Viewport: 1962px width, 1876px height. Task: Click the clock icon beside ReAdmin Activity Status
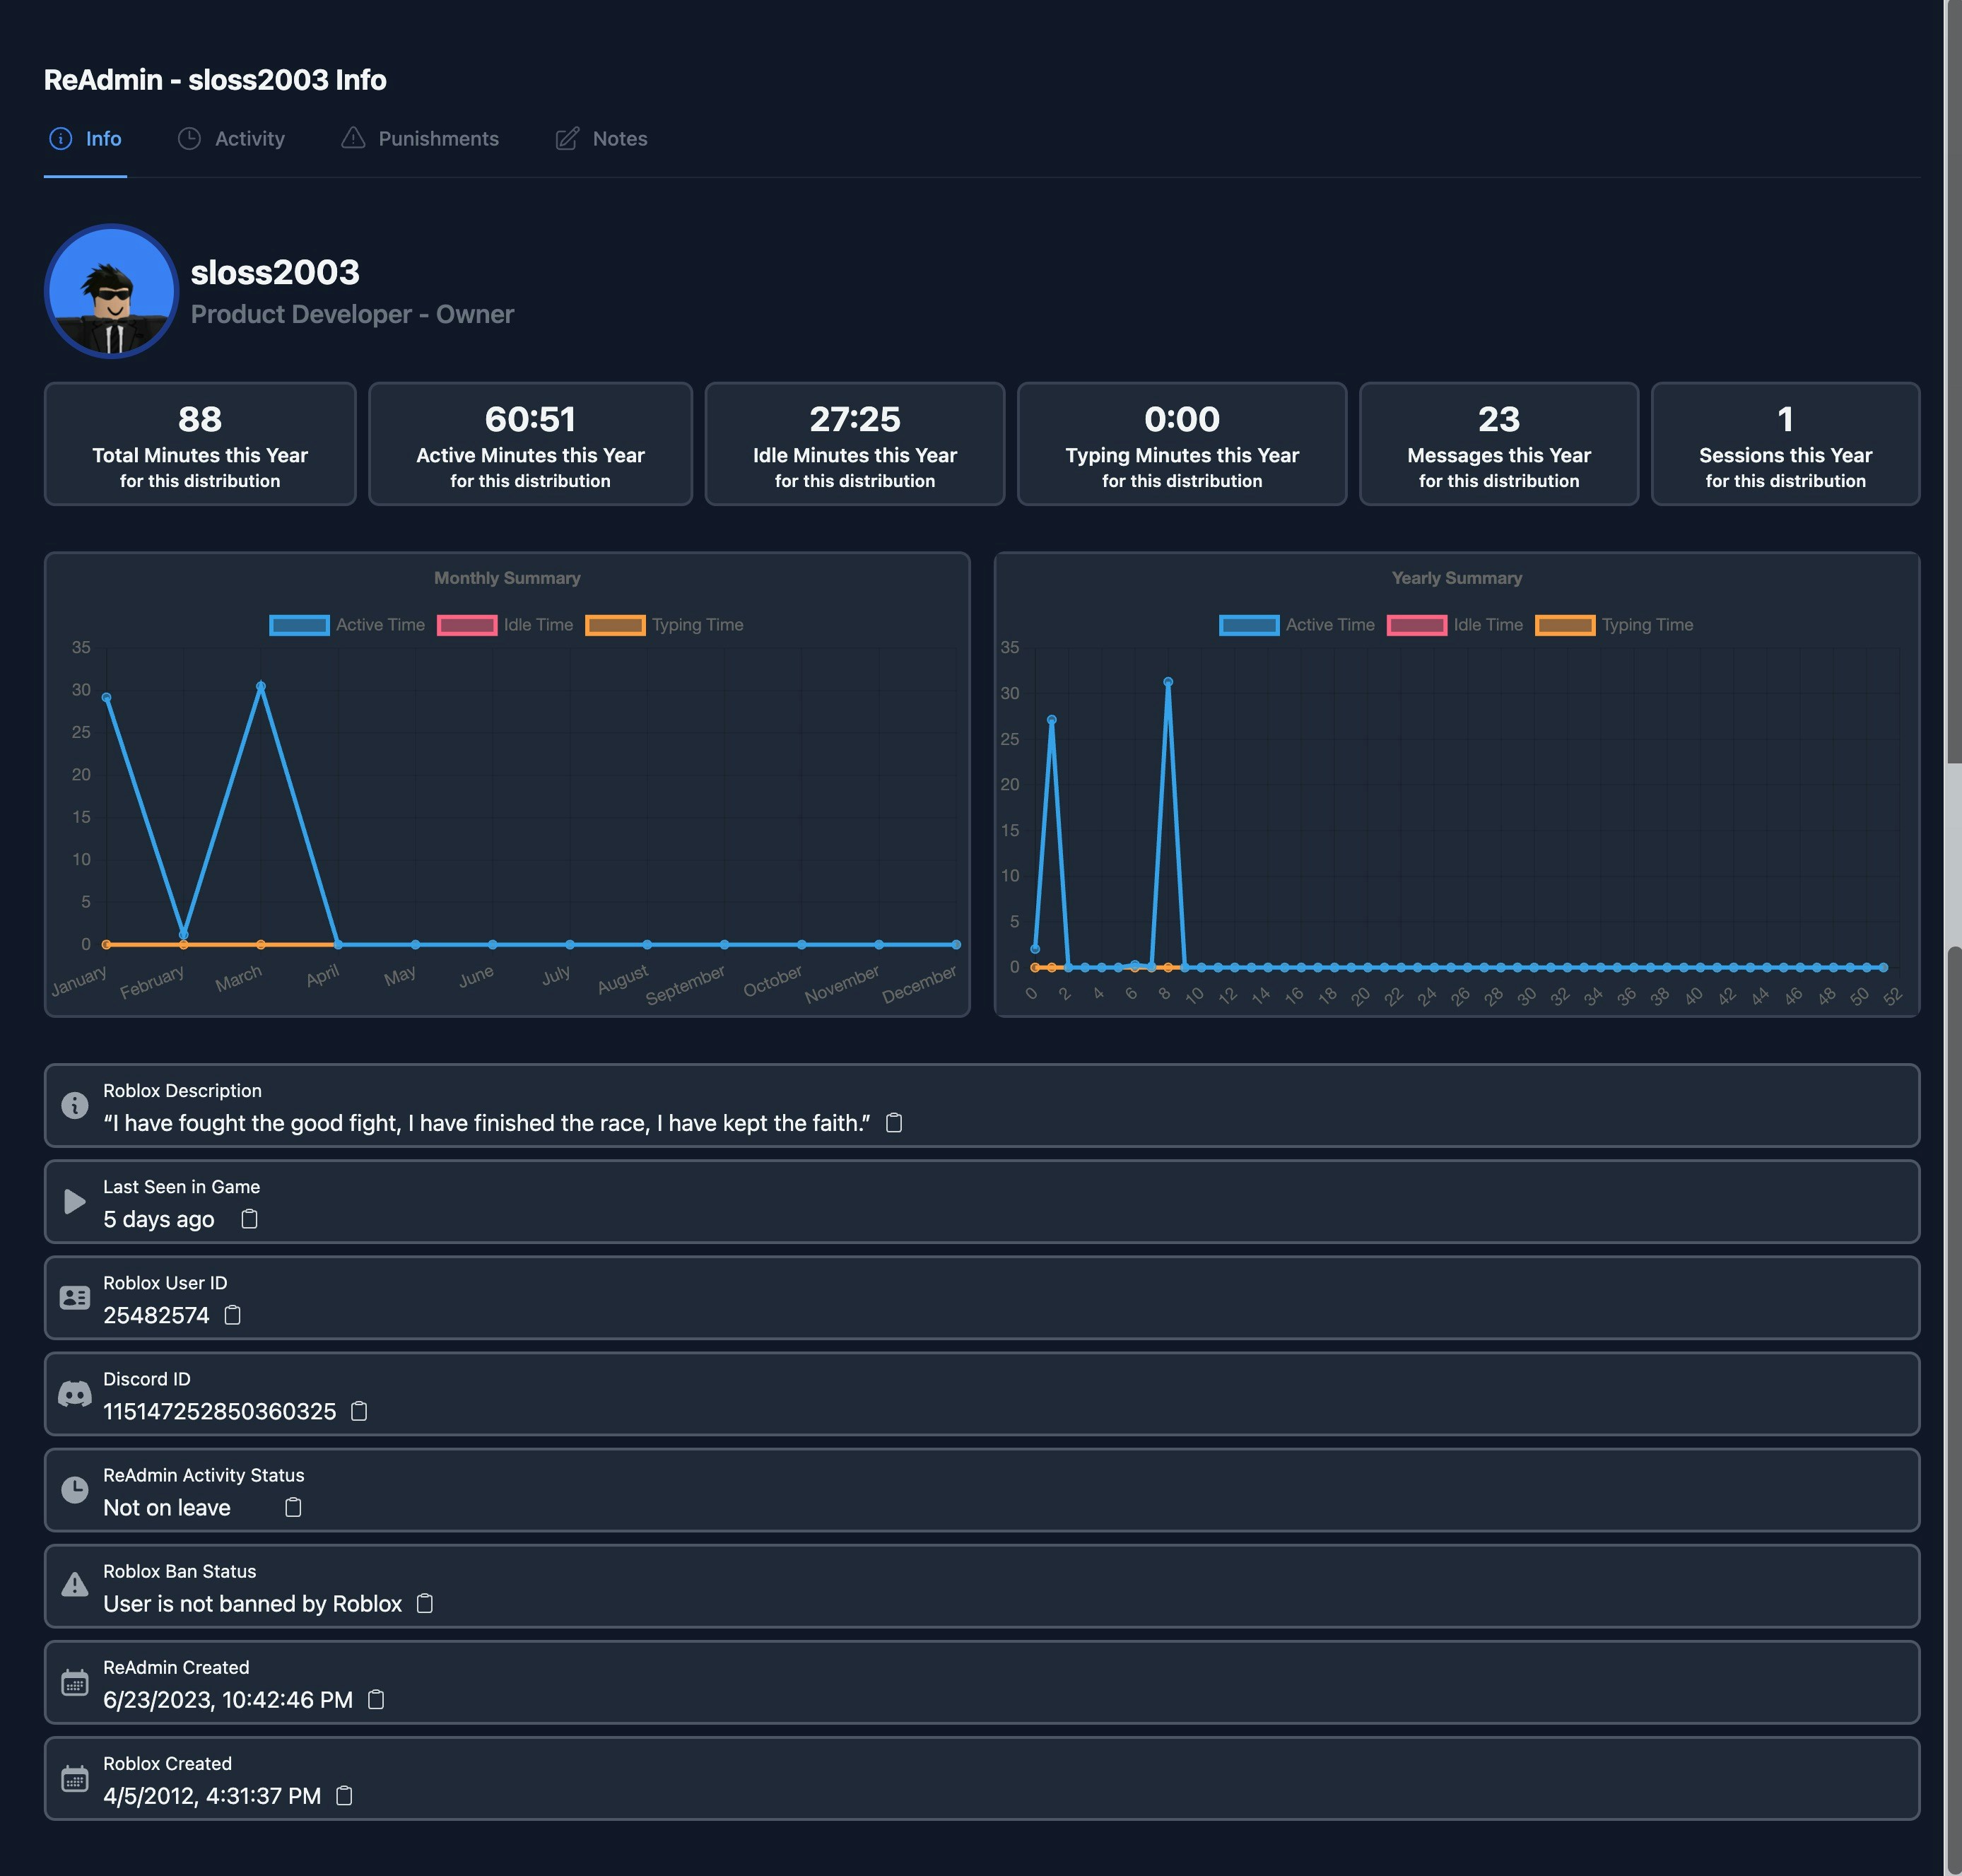coord(75,1489)
